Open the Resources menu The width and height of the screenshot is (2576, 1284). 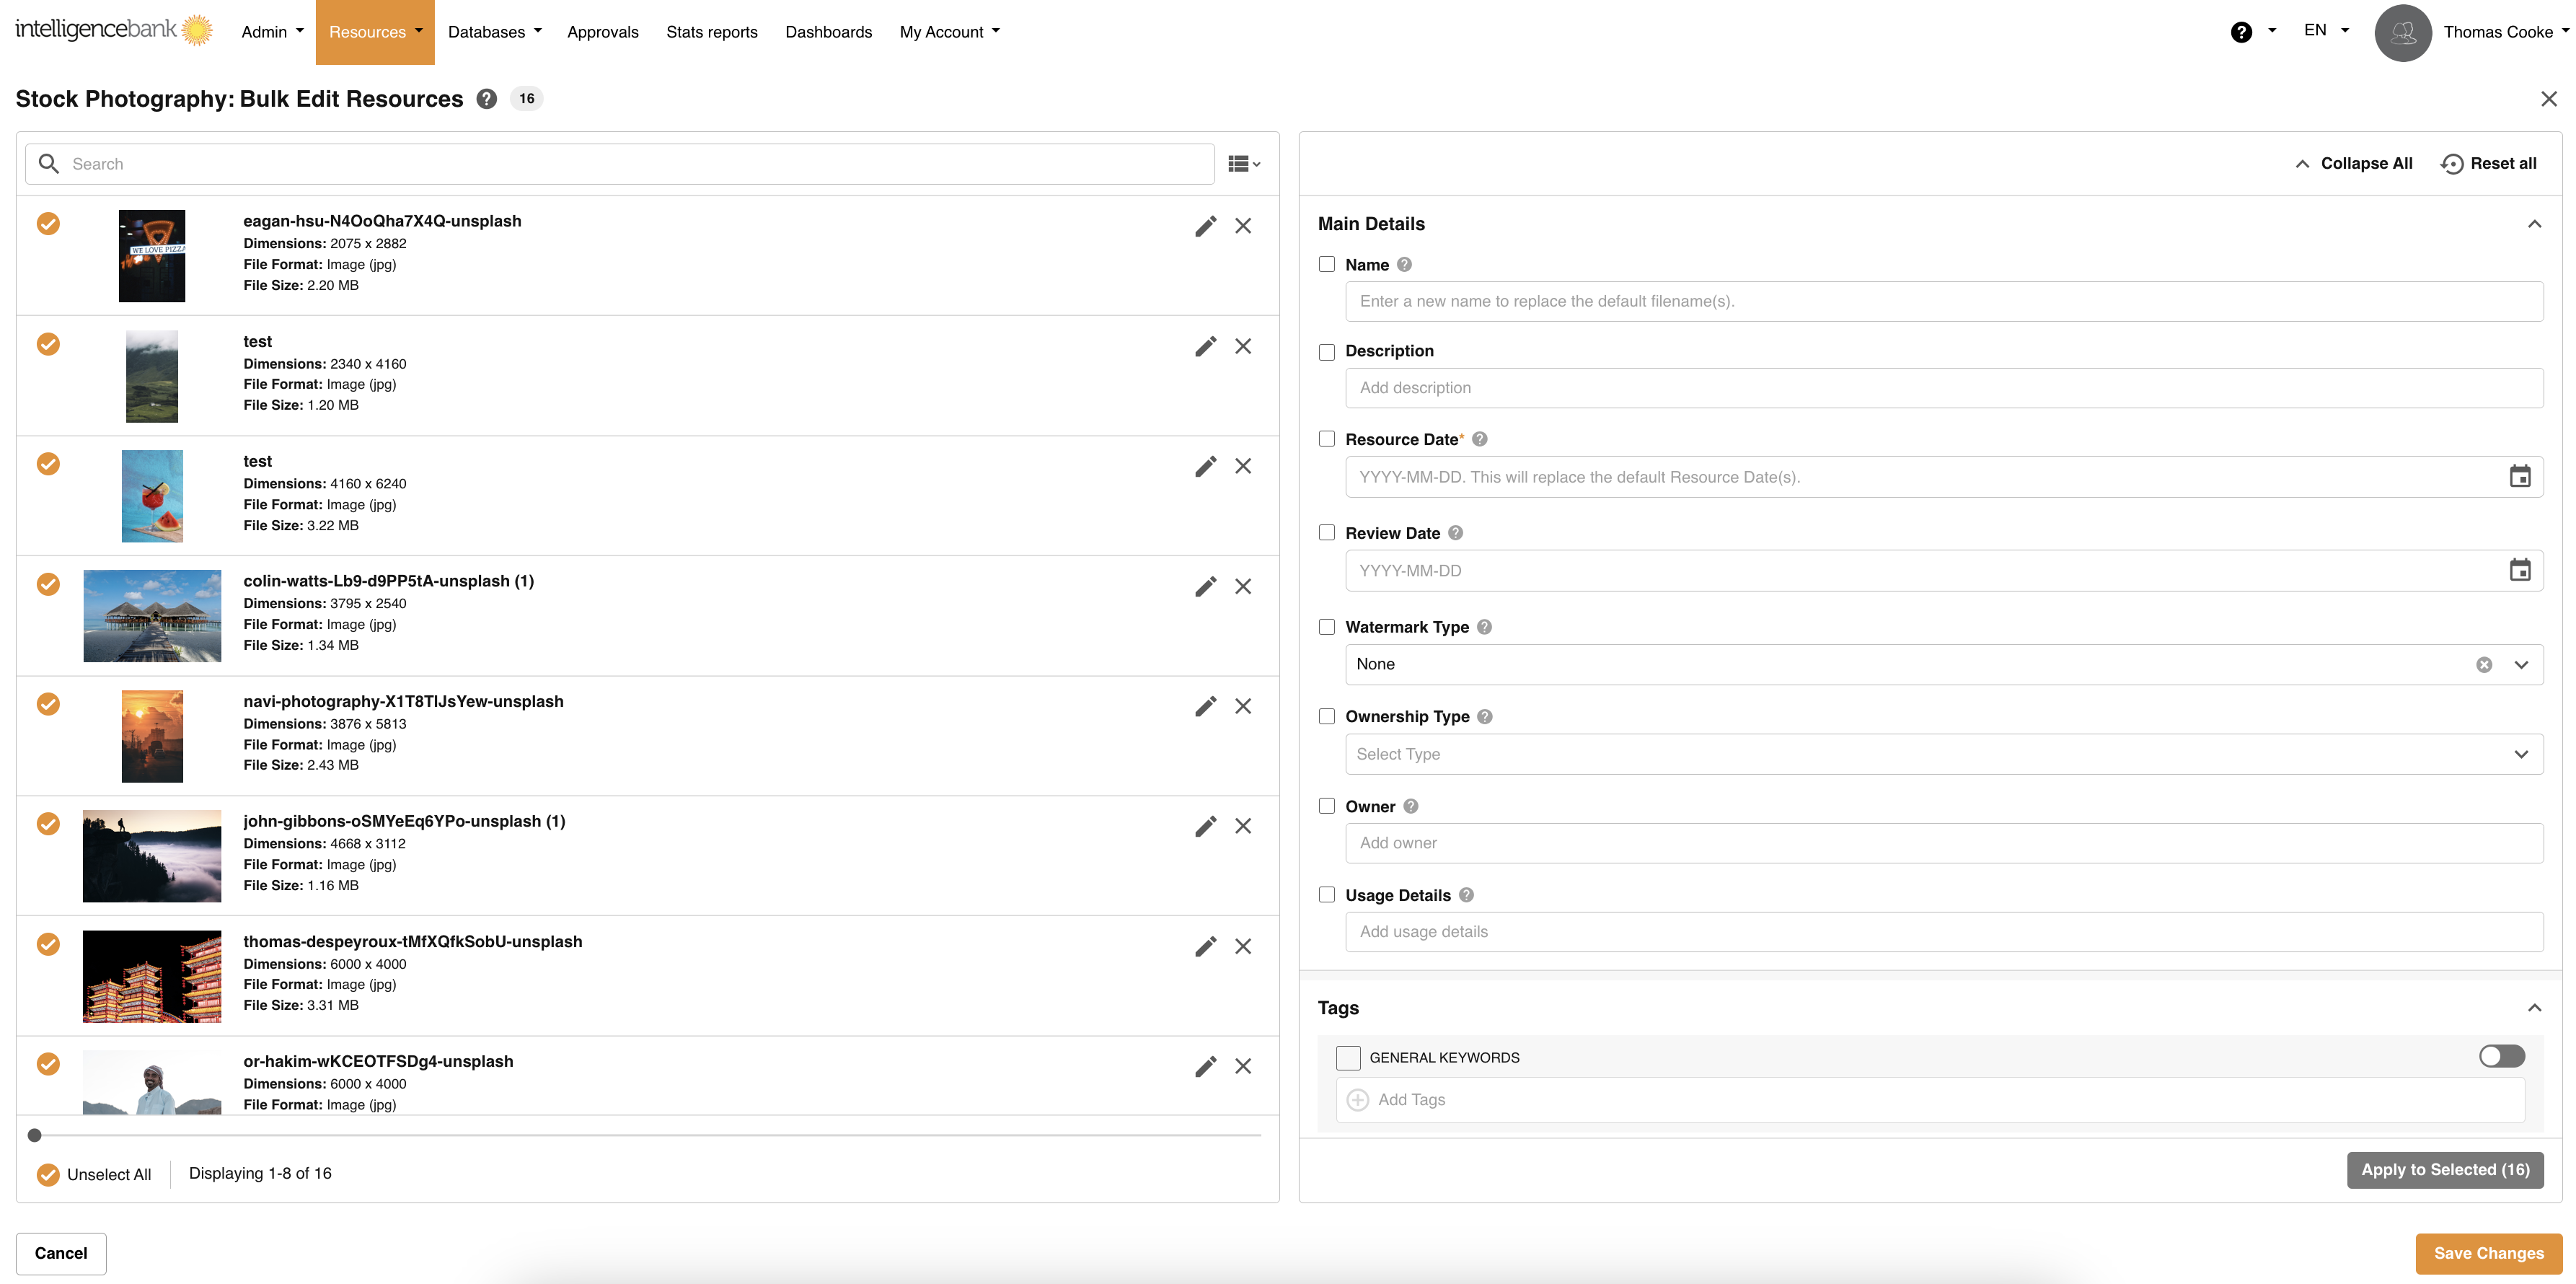pyautogui.click(x=375, y=31)
